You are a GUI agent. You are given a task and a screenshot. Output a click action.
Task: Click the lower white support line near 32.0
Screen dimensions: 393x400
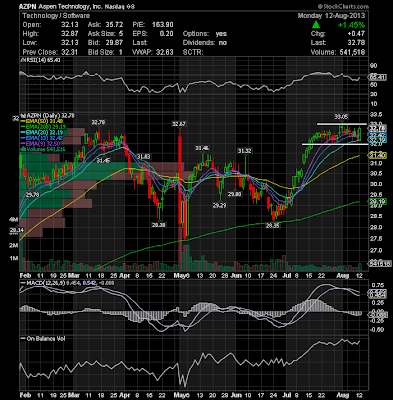pos(335,144)
